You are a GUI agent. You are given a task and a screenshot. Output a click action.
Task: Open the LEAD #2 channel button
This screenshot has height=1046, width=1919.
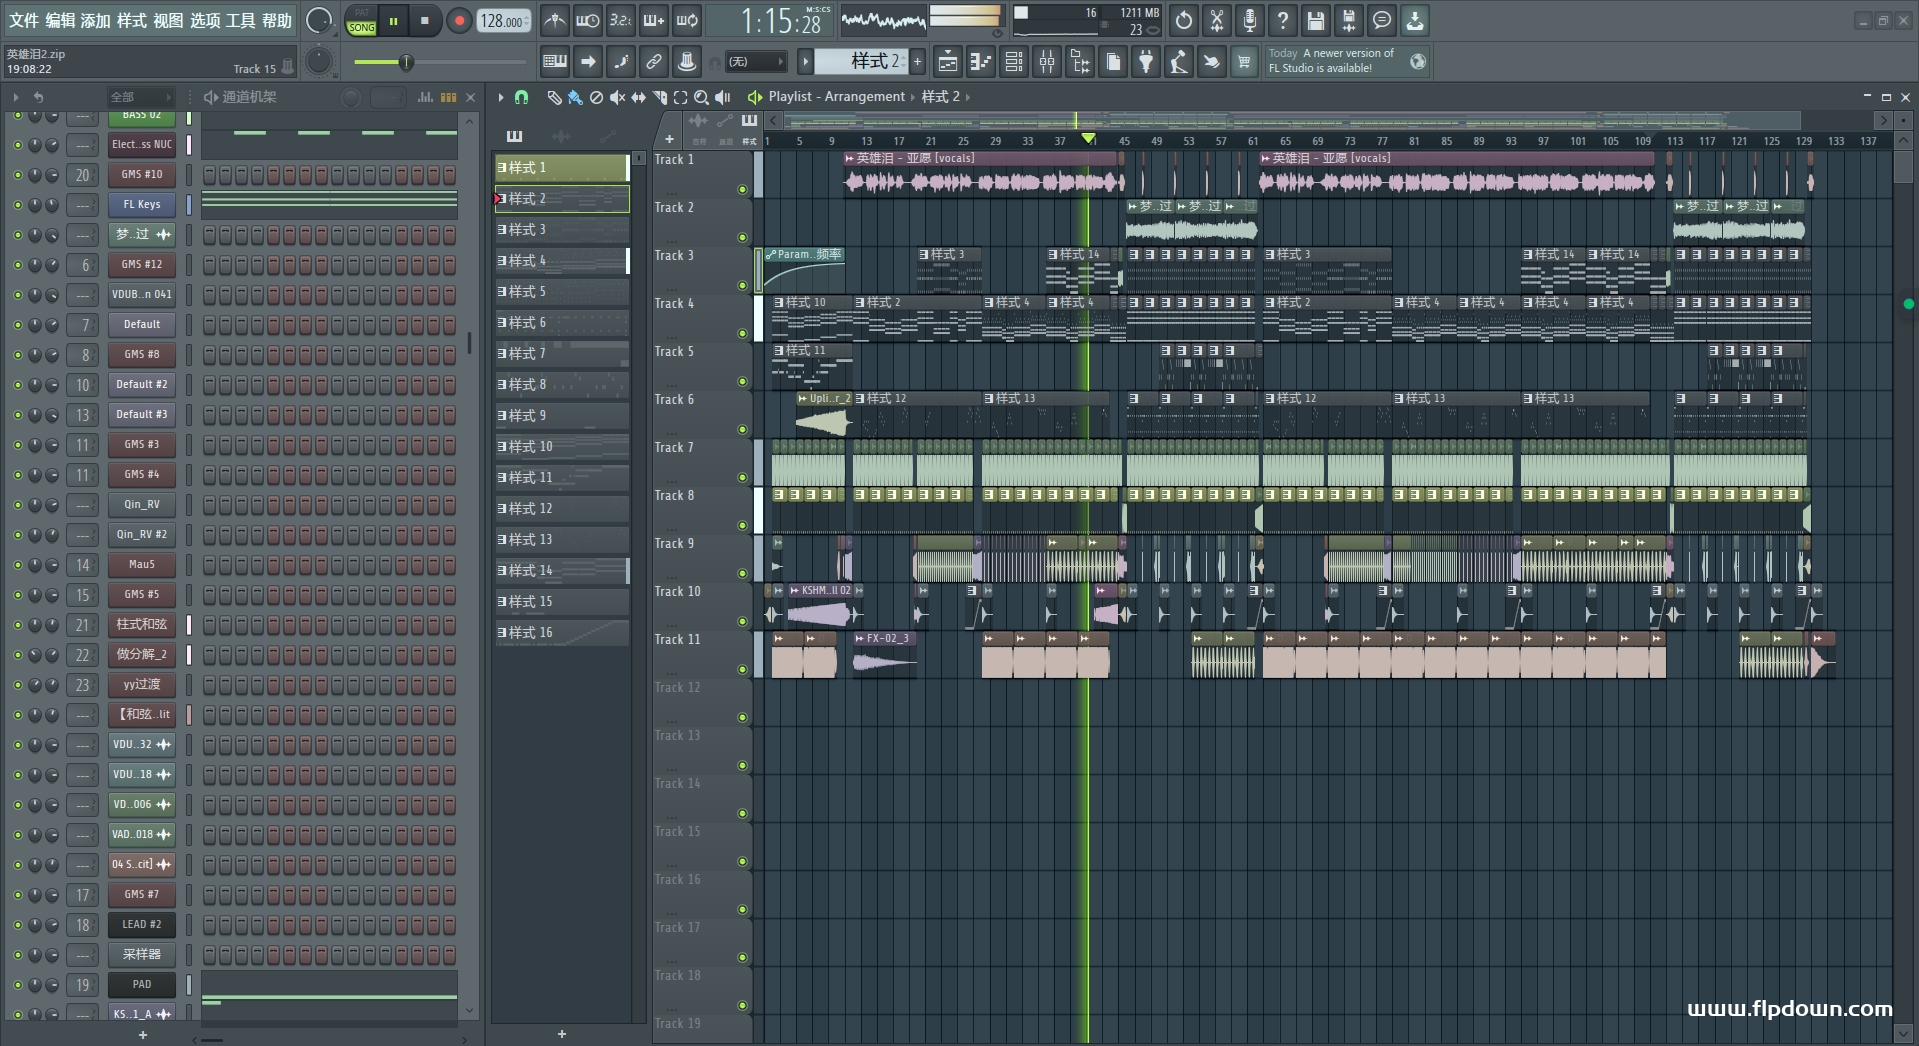pyautogui.click(x=142, y=925)
